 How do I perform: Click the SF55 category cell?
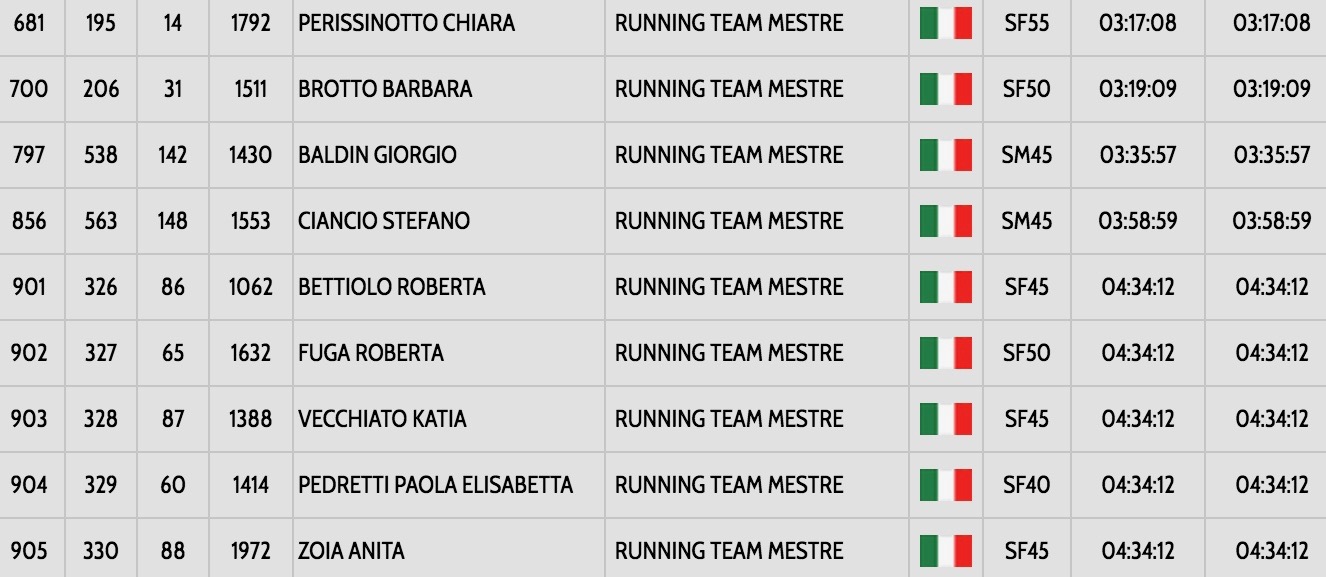pos(1027,23)
